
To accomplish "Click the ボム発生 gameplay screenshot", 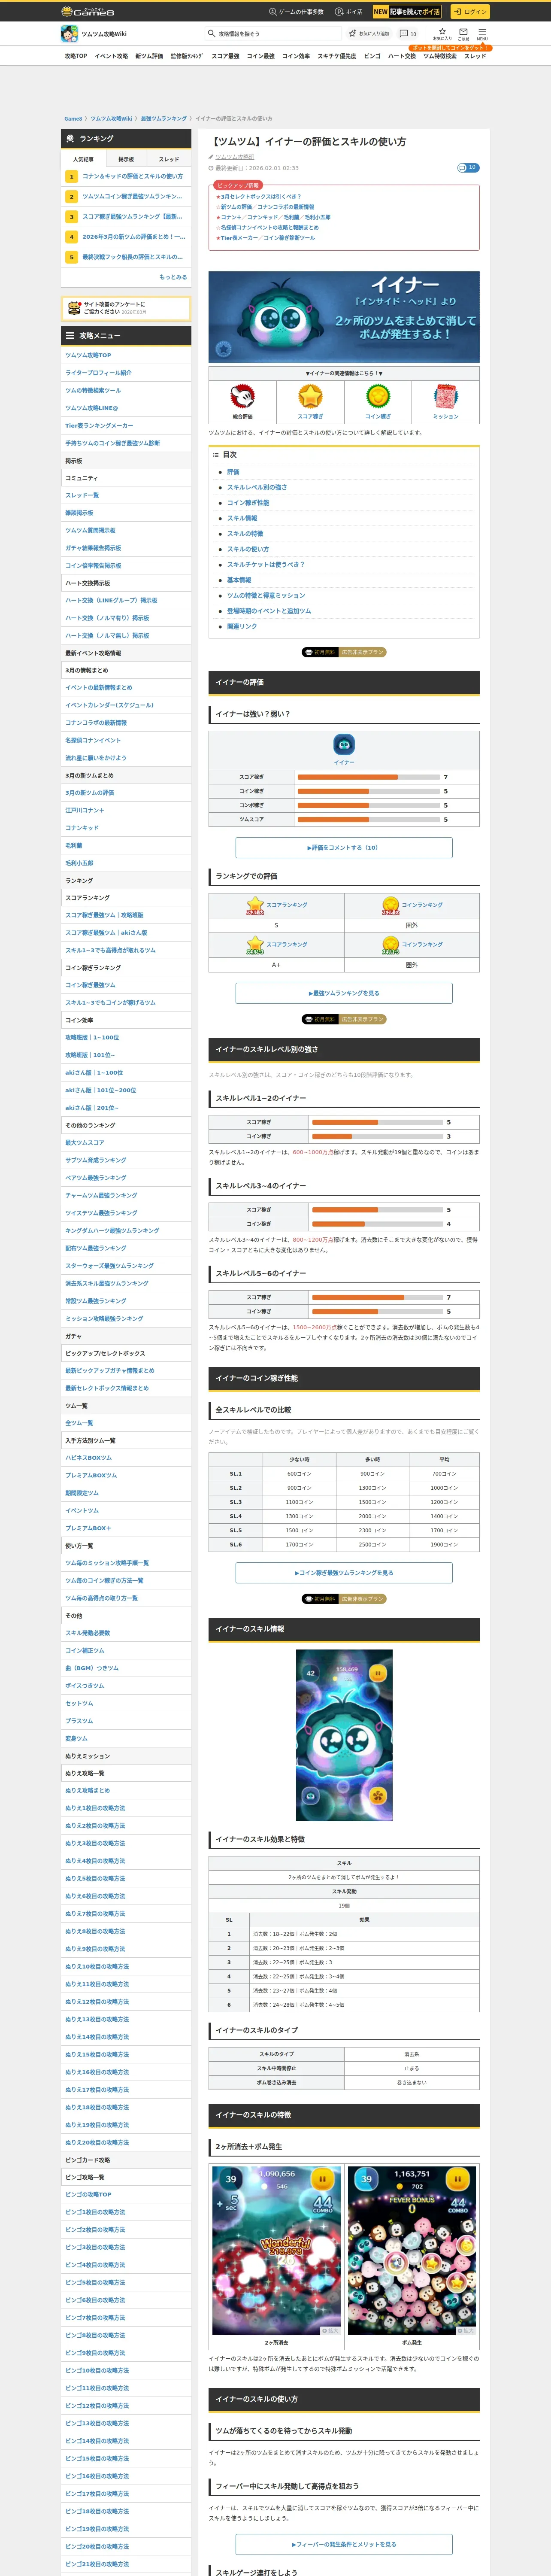I will (x=411, y=2251).
